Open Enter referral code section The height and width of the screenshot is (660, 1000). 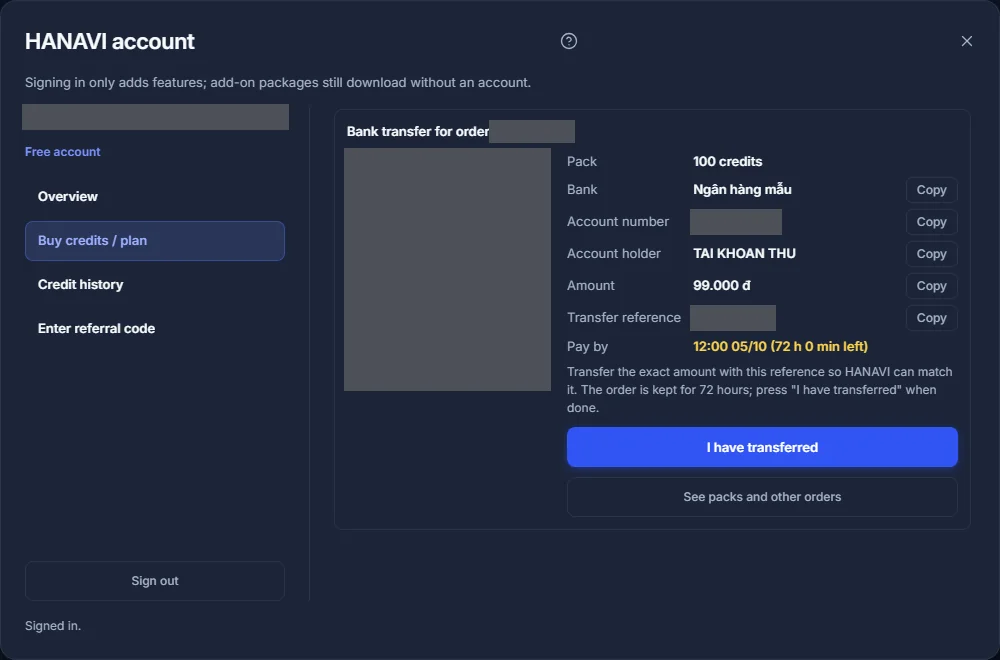click(x=154, y=328)
